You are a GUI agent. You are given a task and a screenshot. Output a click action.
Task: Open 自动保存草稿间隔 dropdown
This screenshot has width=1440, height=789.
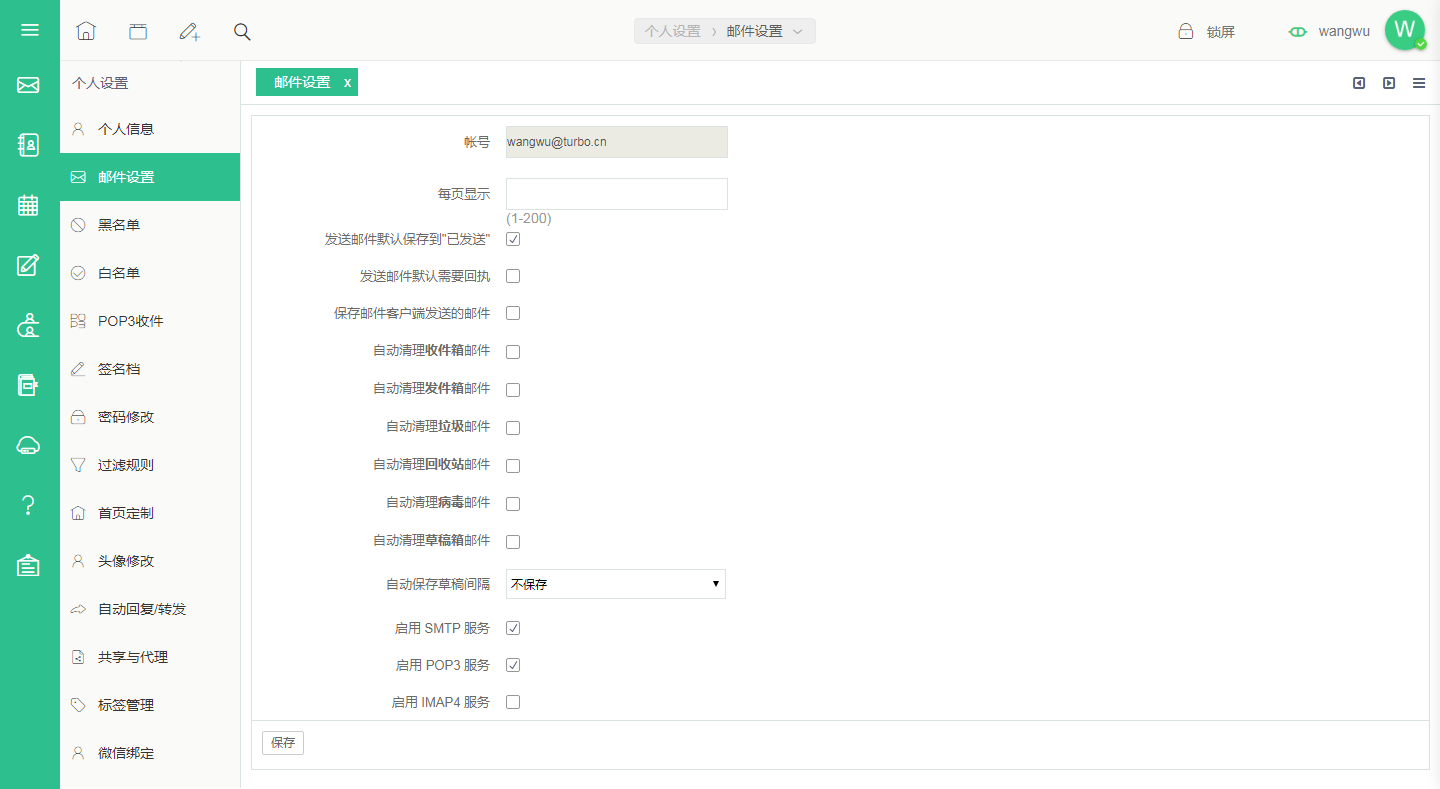point(616,584)
